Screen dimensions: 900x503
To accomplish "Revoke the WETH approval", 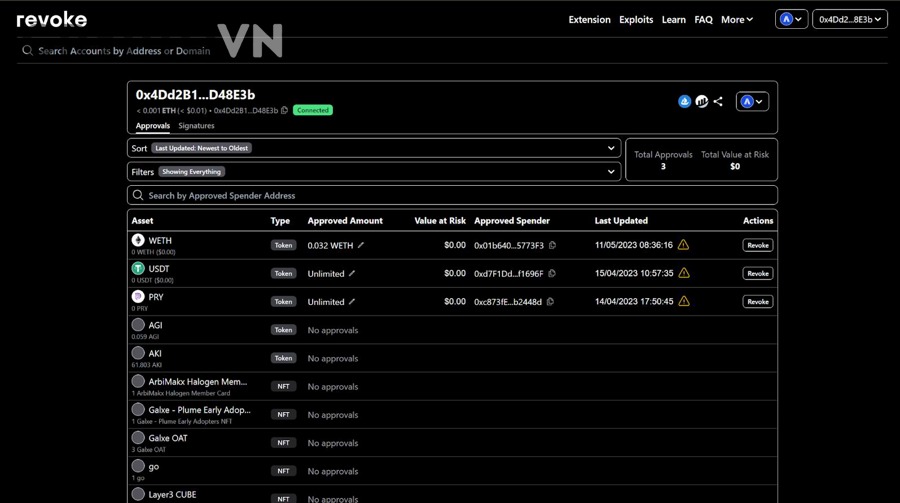I will (758, 245).
